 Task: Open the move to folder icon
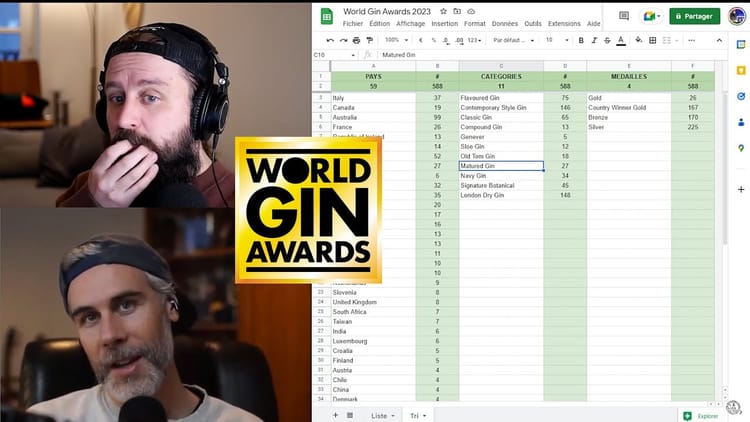tap(457, 11)
